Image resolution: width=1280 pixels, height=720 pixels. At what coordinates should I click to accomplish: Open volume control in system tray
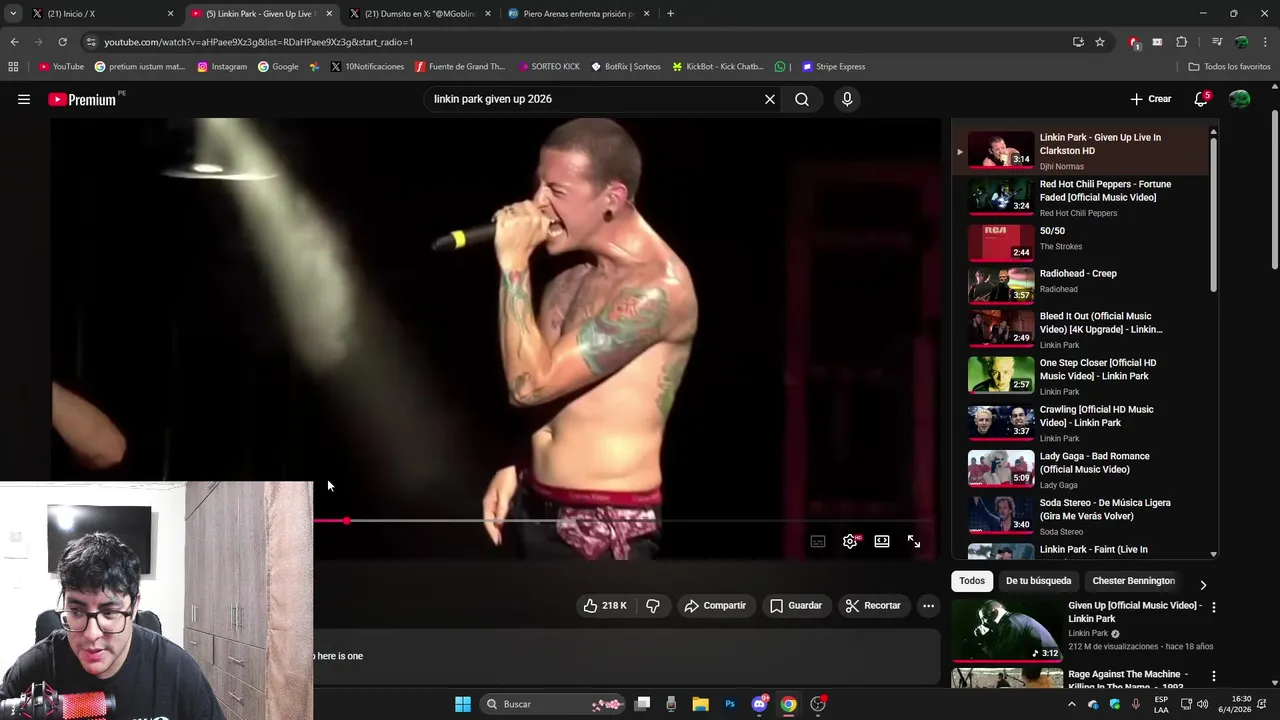[x=1203, y=704]
